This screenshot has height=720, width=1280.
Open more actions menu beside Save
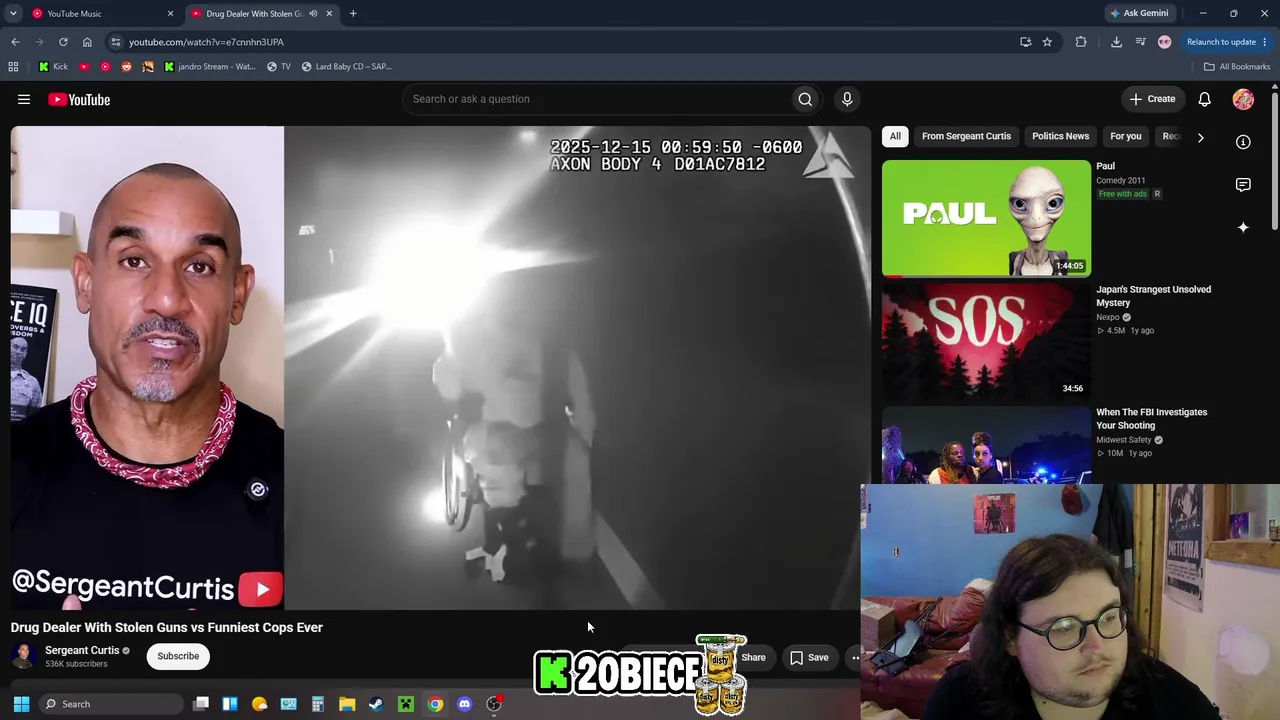[855, 657]
